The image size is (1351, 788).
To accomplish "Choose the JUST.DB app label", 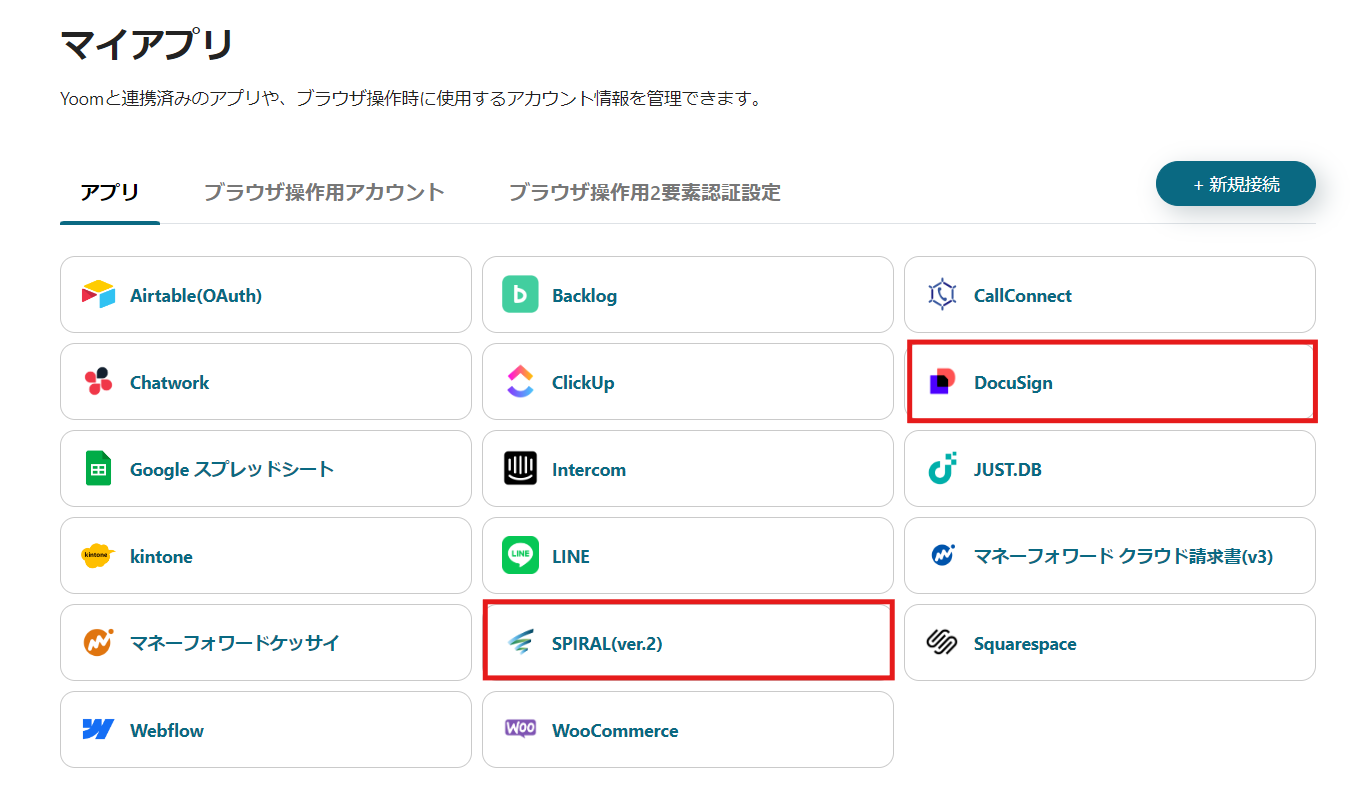I will click(1008, 470).
